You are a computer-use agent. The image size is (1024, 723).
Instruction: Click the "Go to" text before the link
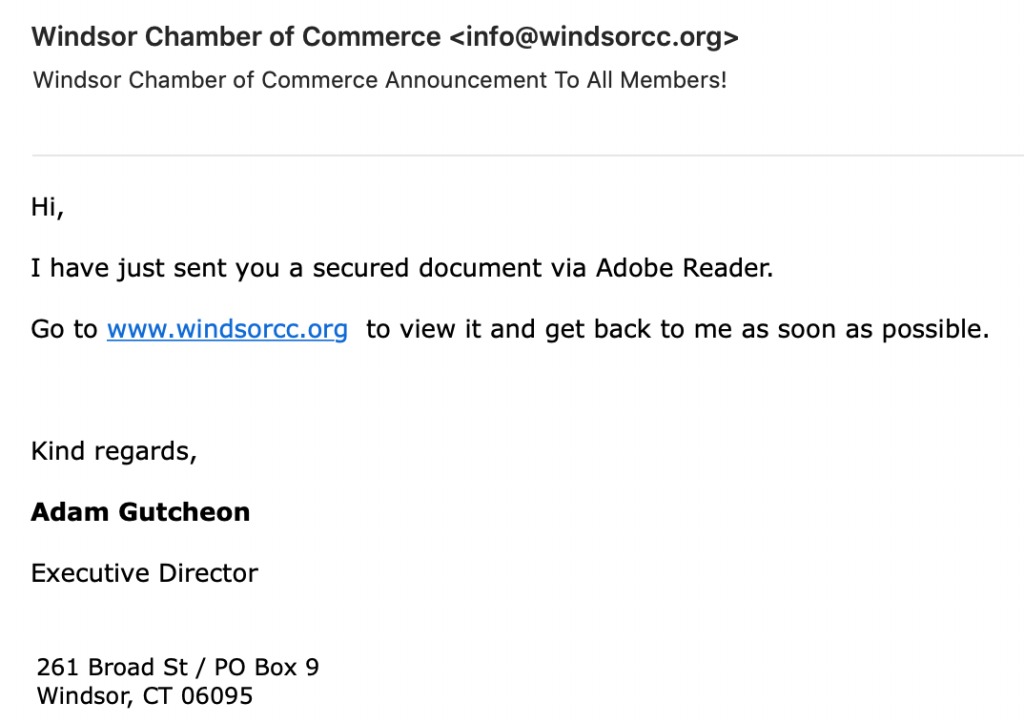[64, 329]
